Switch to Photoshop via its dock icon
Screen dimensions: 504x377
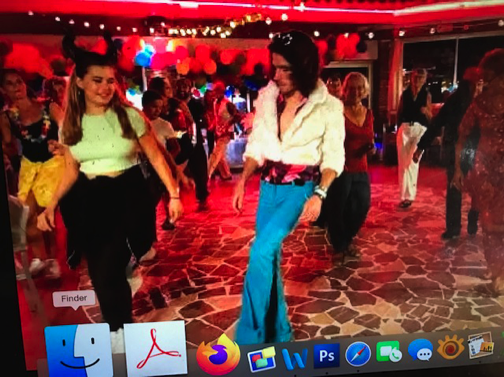tap(326, 356)
